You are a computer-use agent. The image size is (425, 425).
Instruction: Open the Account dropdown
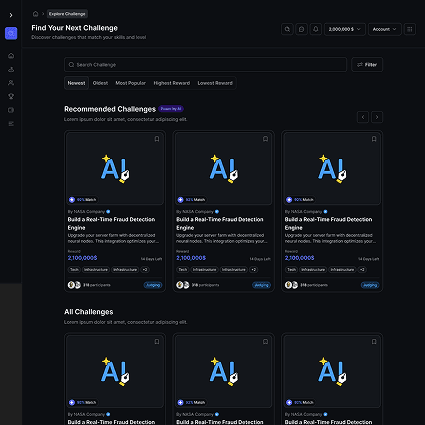[385, 29]
